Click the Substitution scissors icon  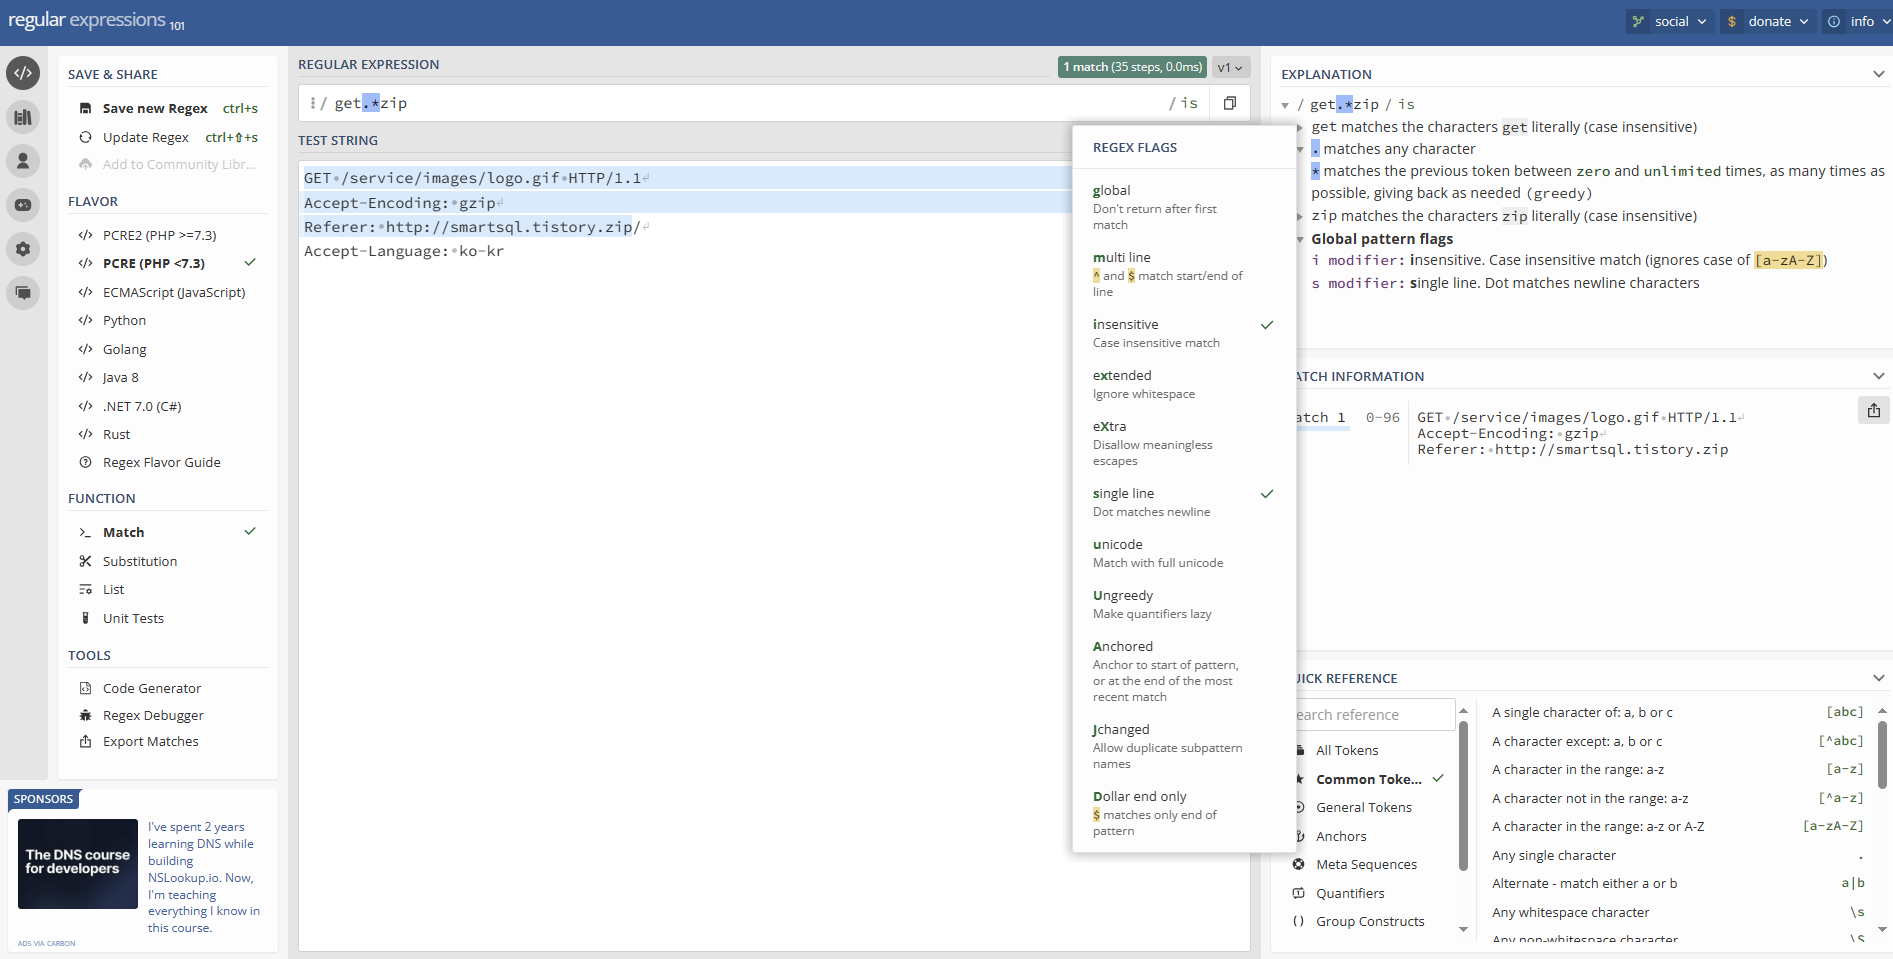[86, 561]
